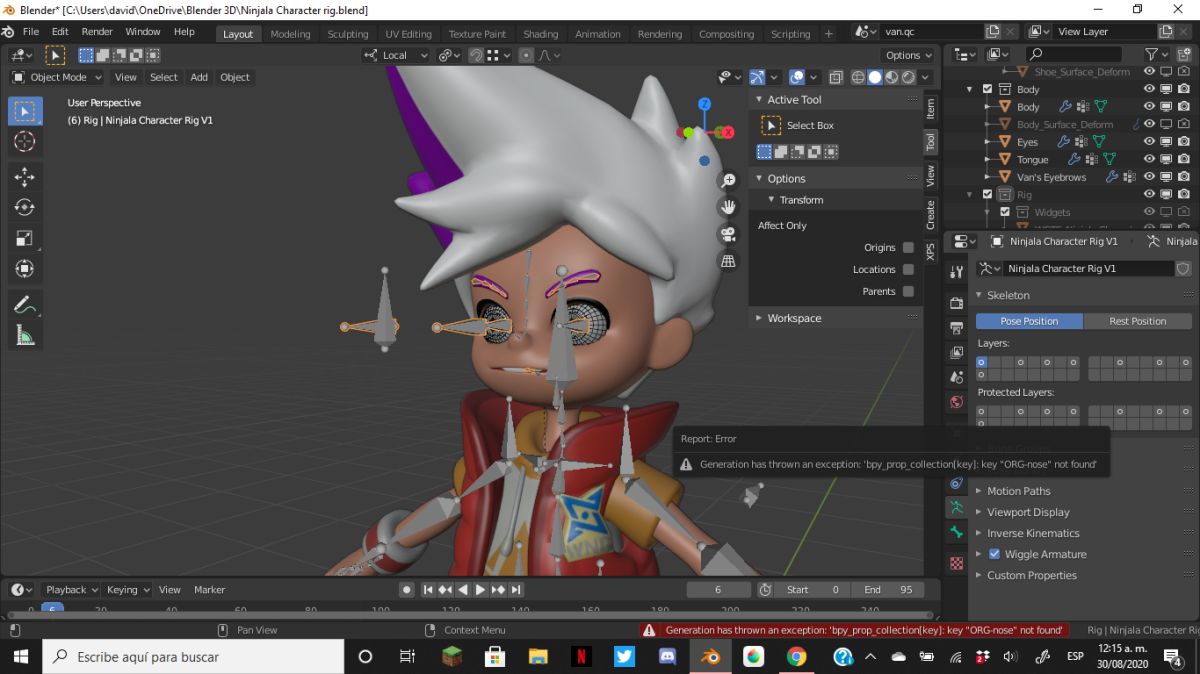Screen dimensions: 1200x674
Task: Activate the Transform tool
Action: (25, 268)
